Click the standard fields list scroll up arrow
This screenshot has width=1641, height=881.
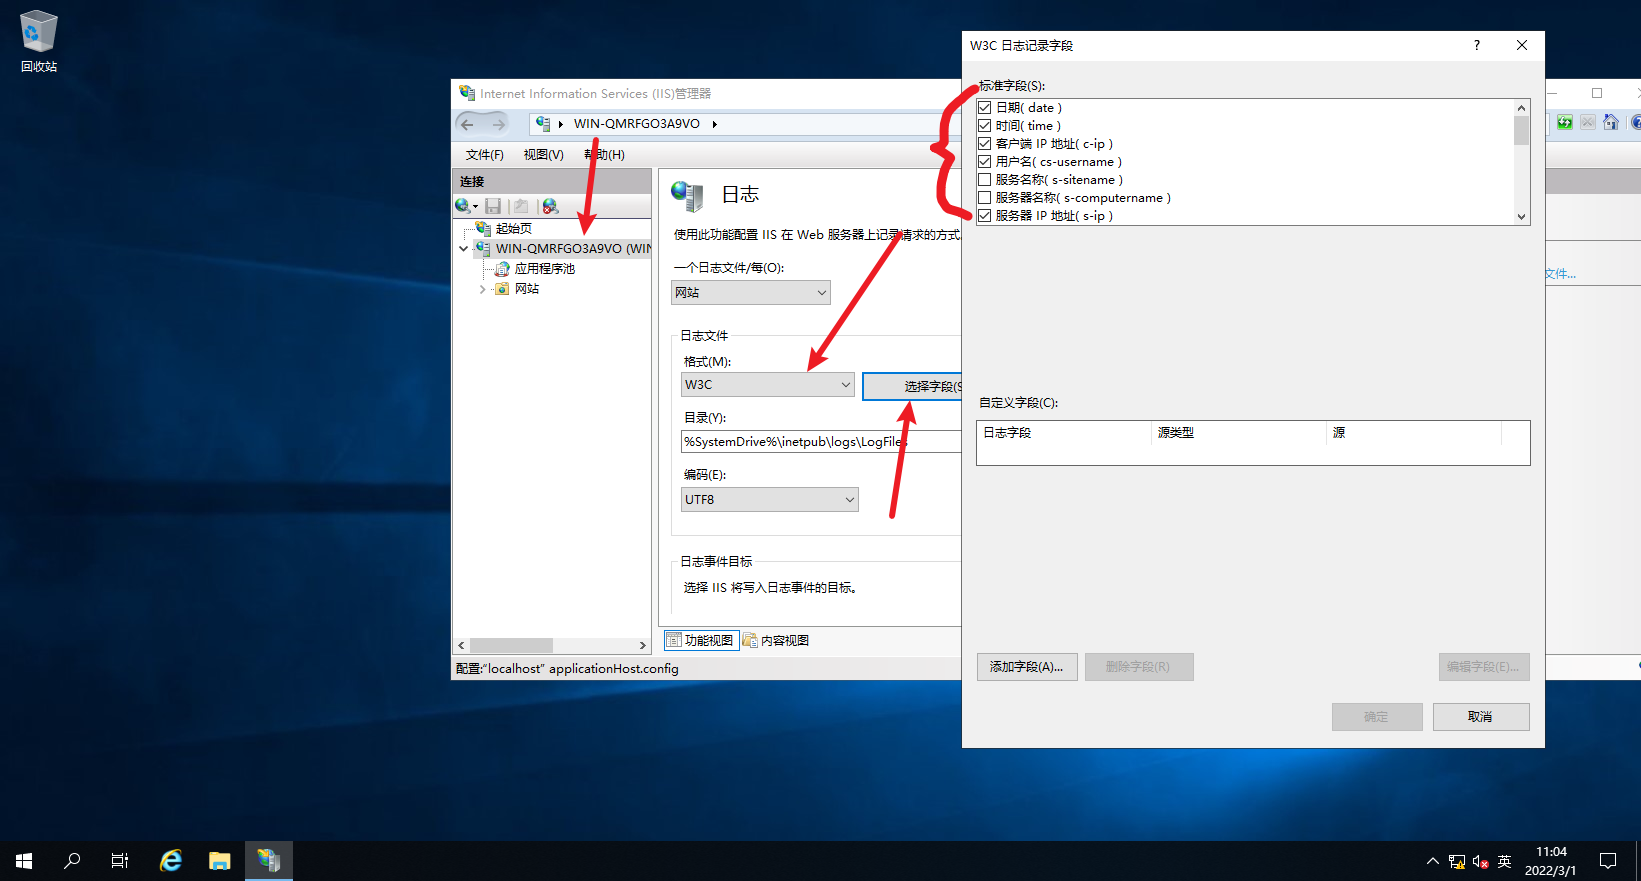1521,108
